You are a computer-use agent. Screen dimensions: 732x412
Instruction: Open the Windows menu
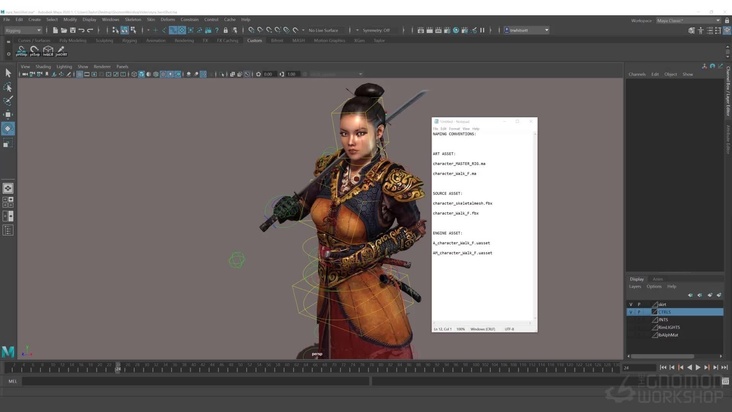pos(111,20)
